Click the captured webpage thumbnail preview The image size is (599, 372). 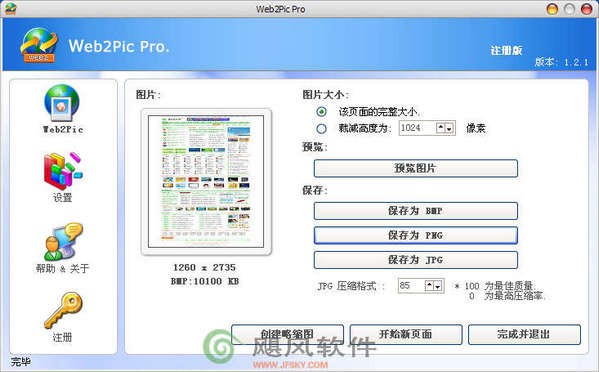(x=206, y=181)
